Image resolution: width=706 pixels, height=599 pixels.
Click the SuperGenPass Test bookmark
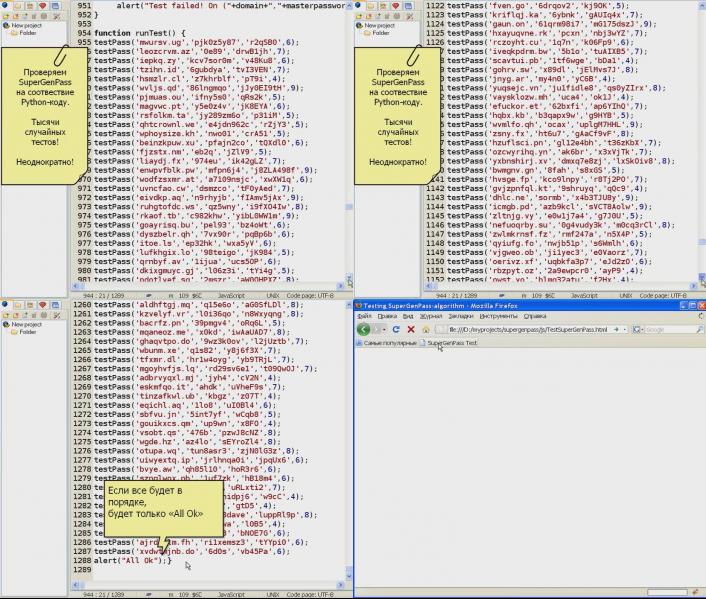pyautogui.click(x=448, y=343)
